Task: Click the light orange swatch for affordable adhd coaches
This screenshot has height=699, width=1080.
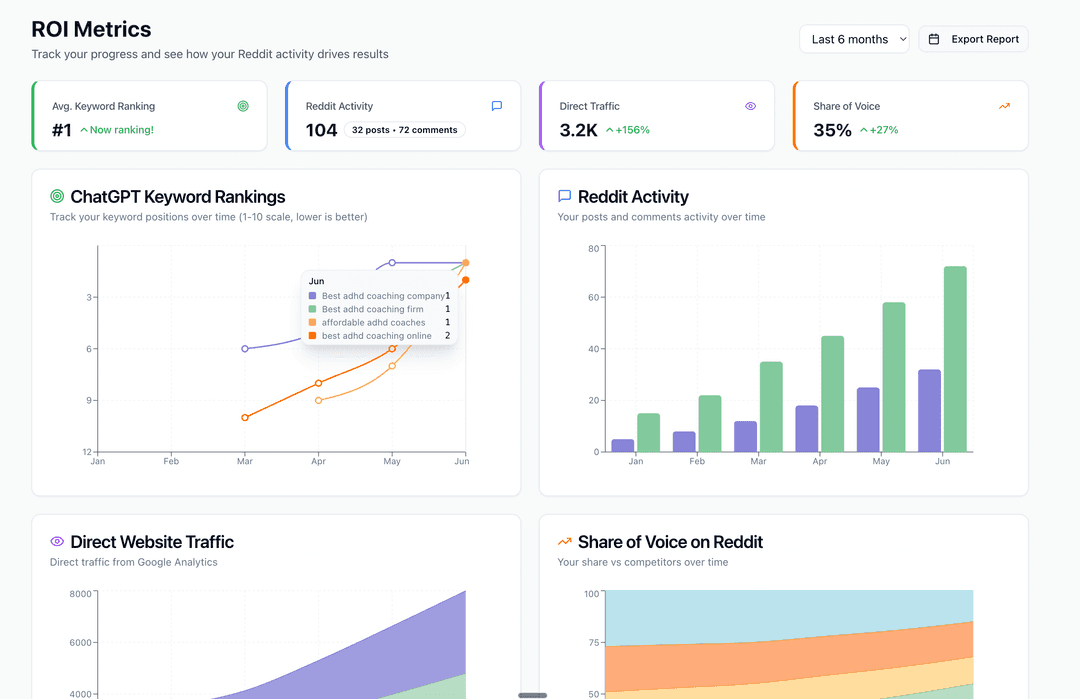Action: pyautogui.click(x=312, y=322)
